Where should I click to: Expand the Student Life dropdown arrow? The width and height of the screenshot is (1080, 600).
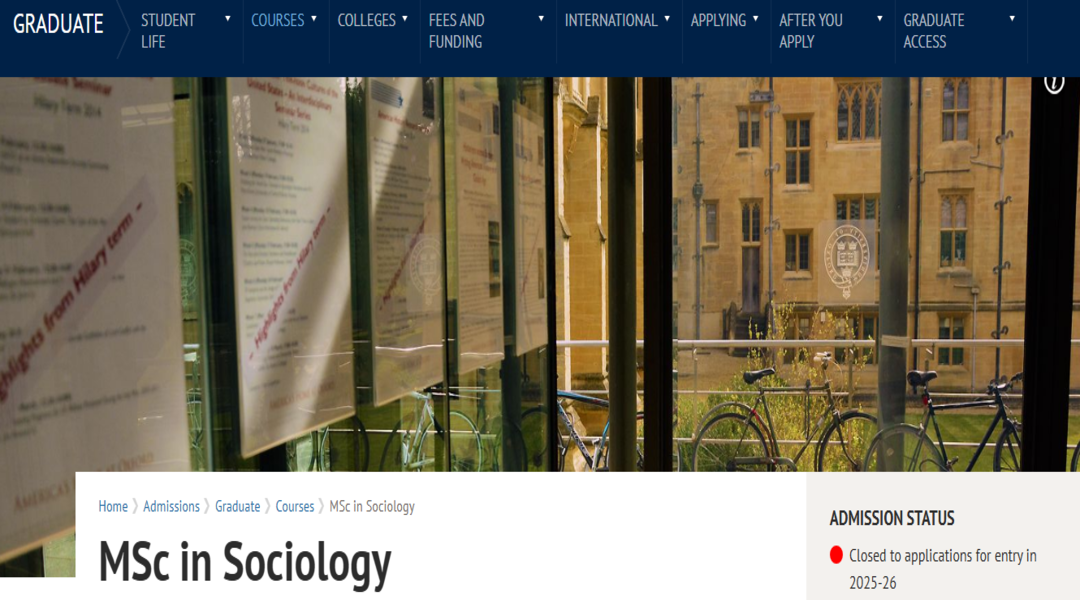pyautogui.click(x=228, y=19)
